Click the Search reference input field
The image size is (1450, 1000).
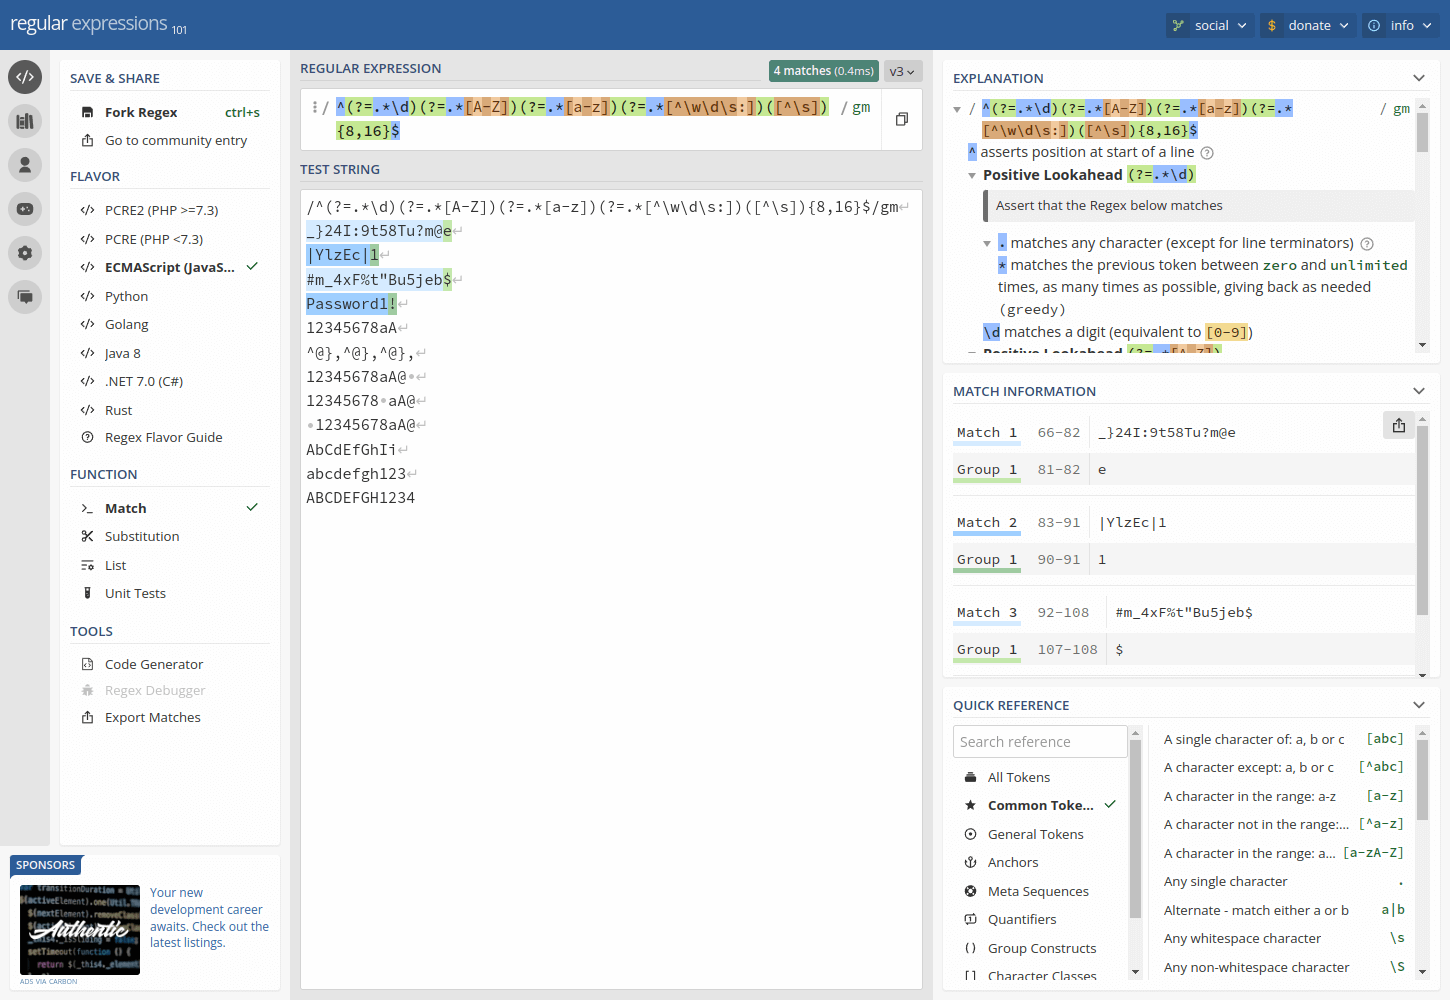[1040, 741]
